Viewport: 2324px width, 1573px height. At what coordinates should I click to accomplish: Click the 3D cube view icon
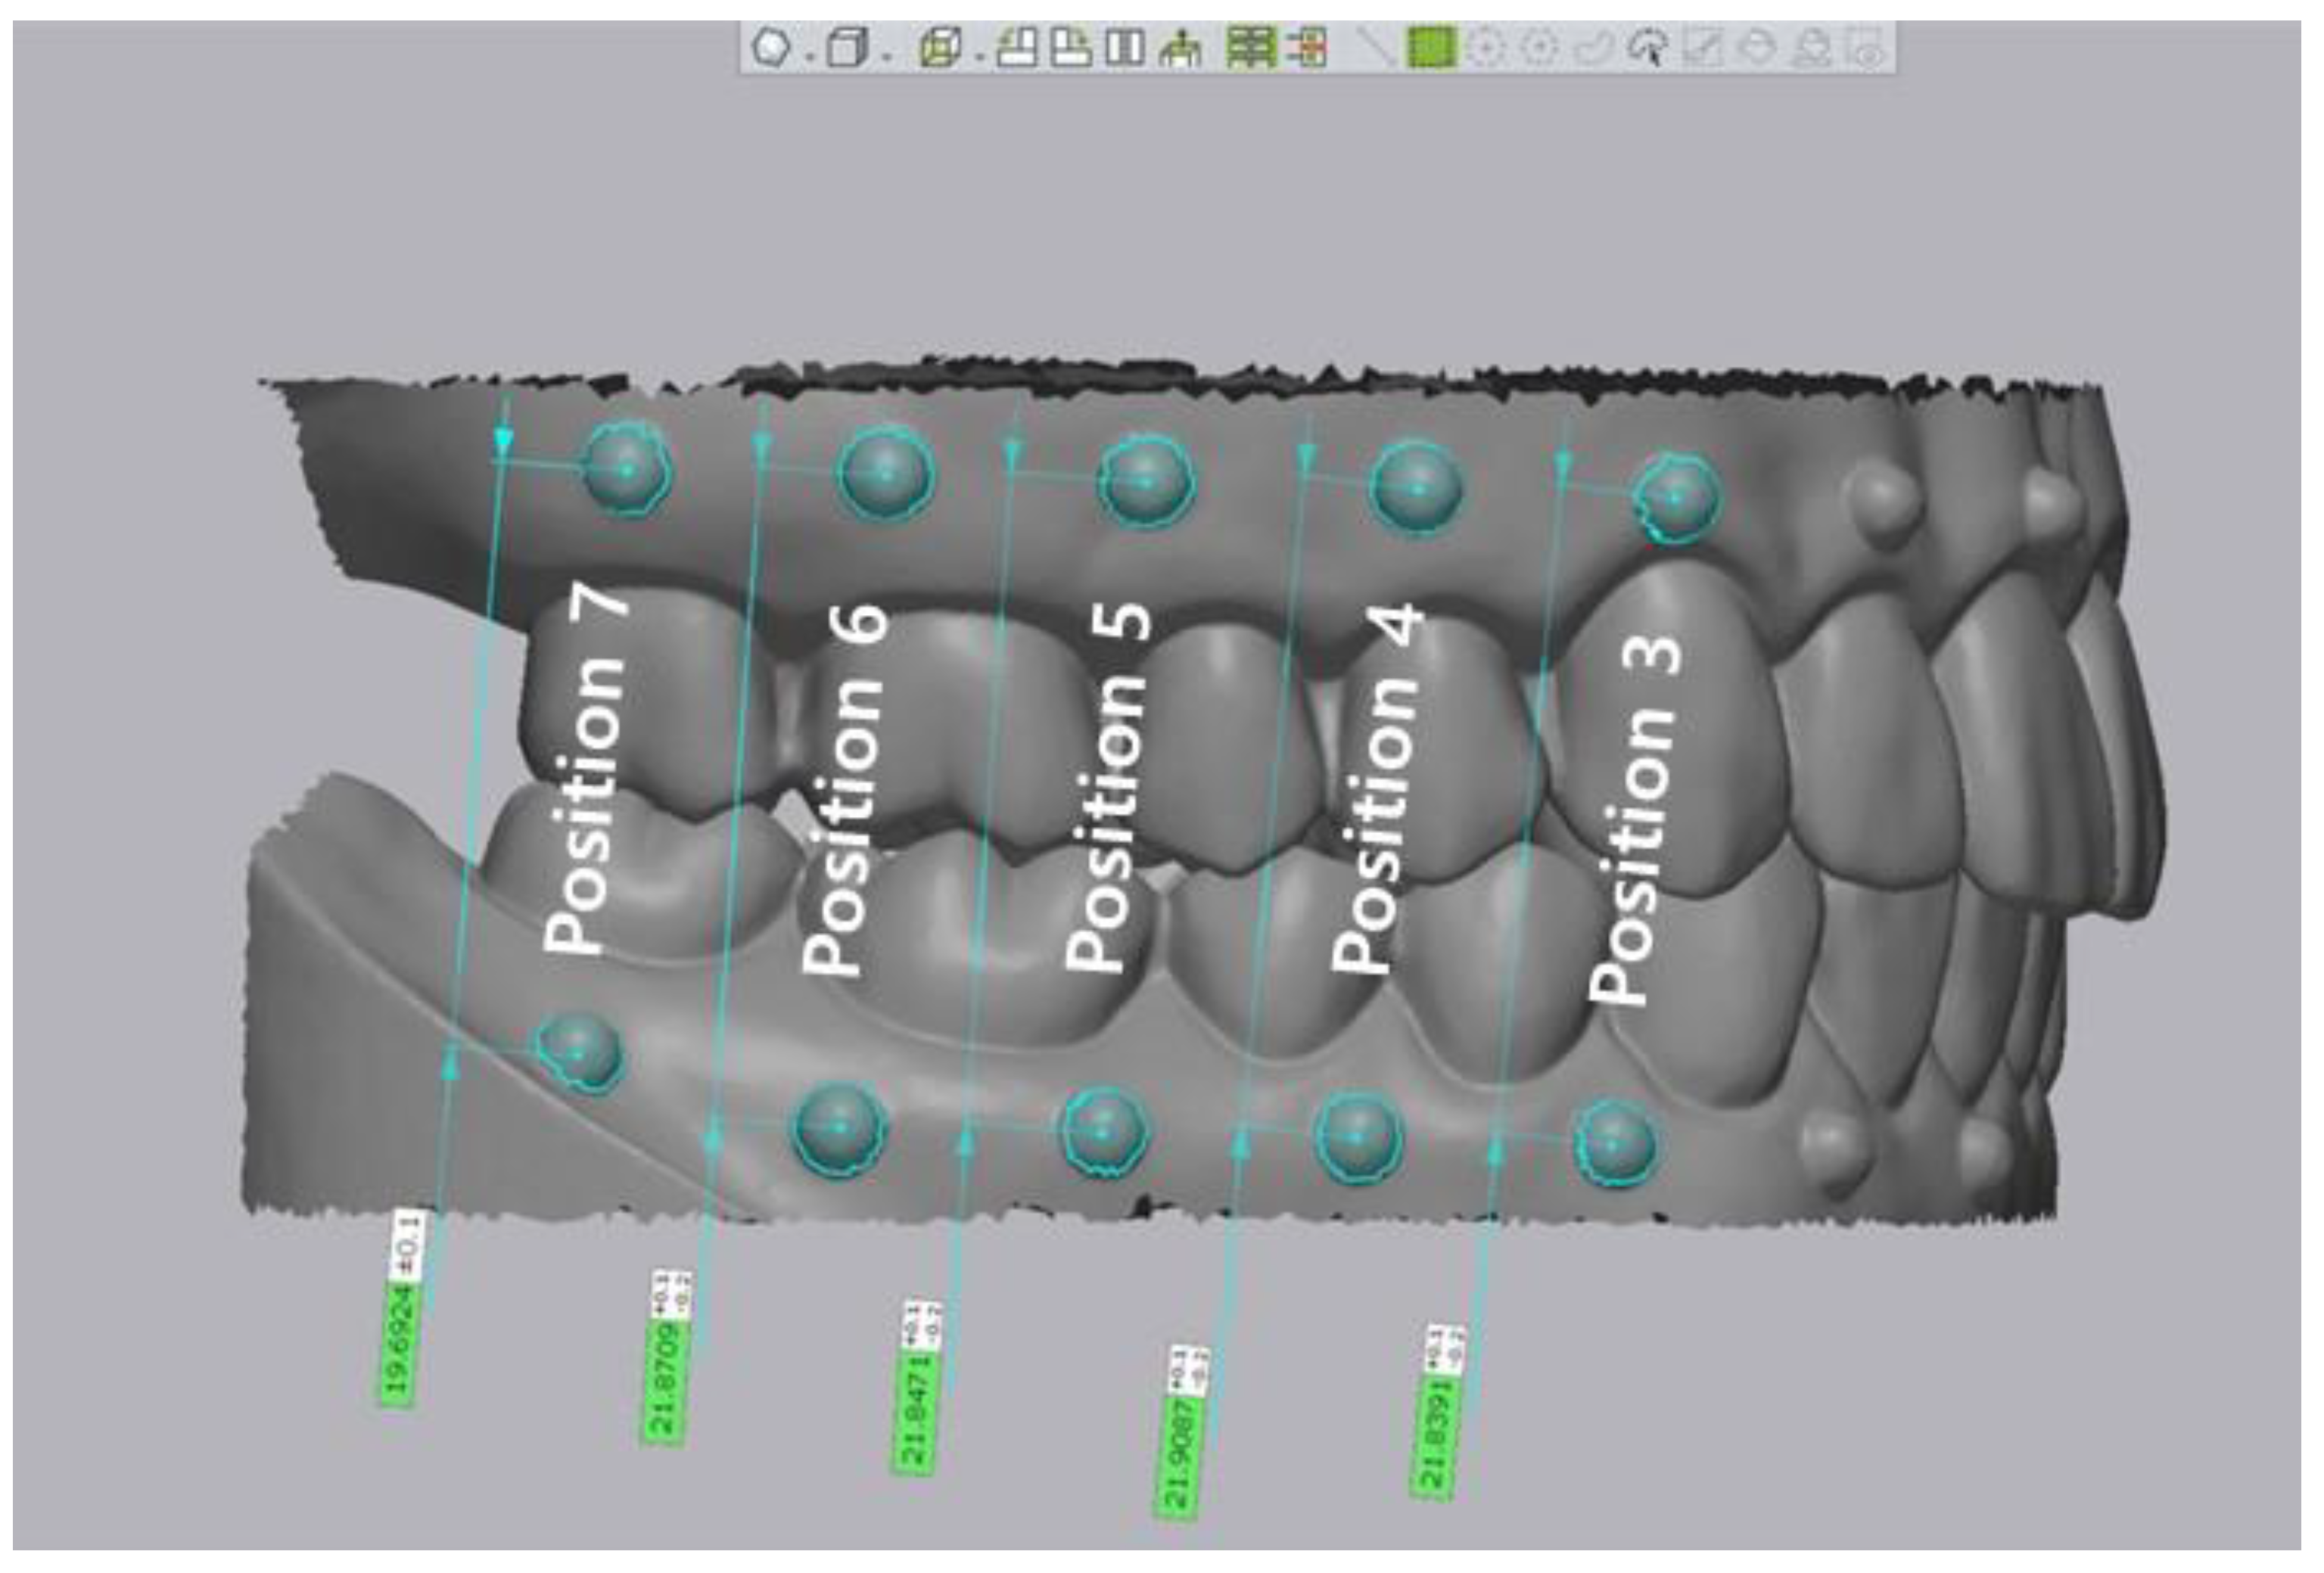point(848,47)
